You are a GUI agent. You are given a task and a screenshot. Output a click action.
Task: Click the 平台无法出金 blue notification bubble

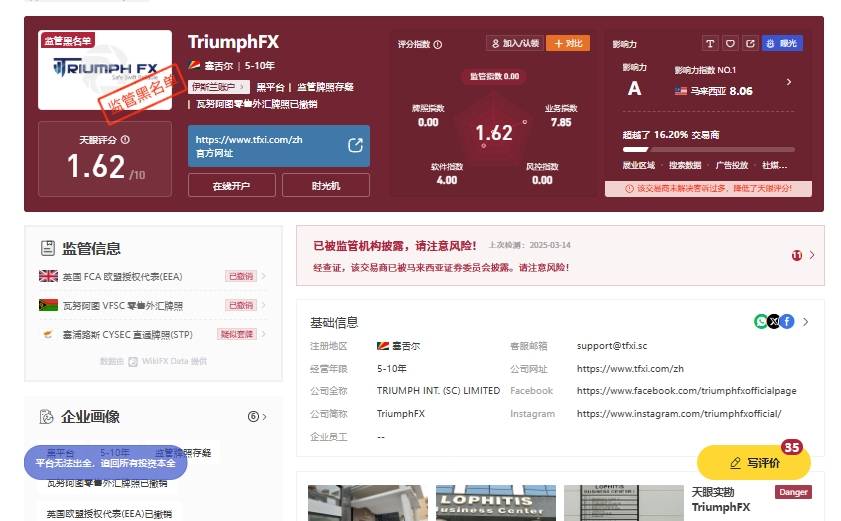pos(106,463)
